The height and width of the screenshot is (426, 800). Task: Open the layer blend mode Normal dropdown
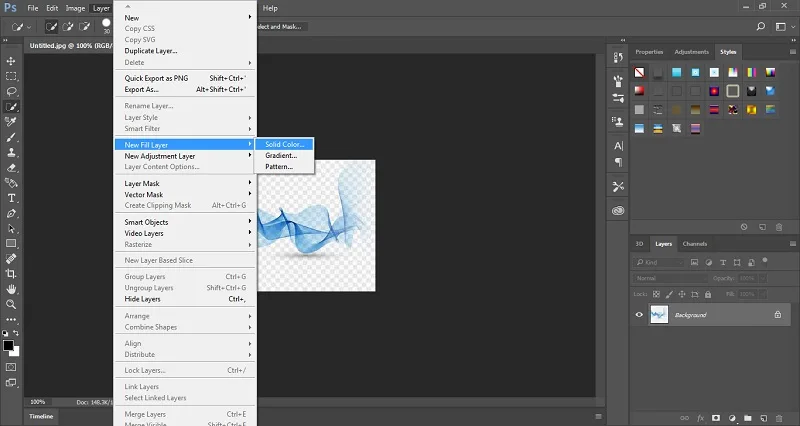pos(670,279)
